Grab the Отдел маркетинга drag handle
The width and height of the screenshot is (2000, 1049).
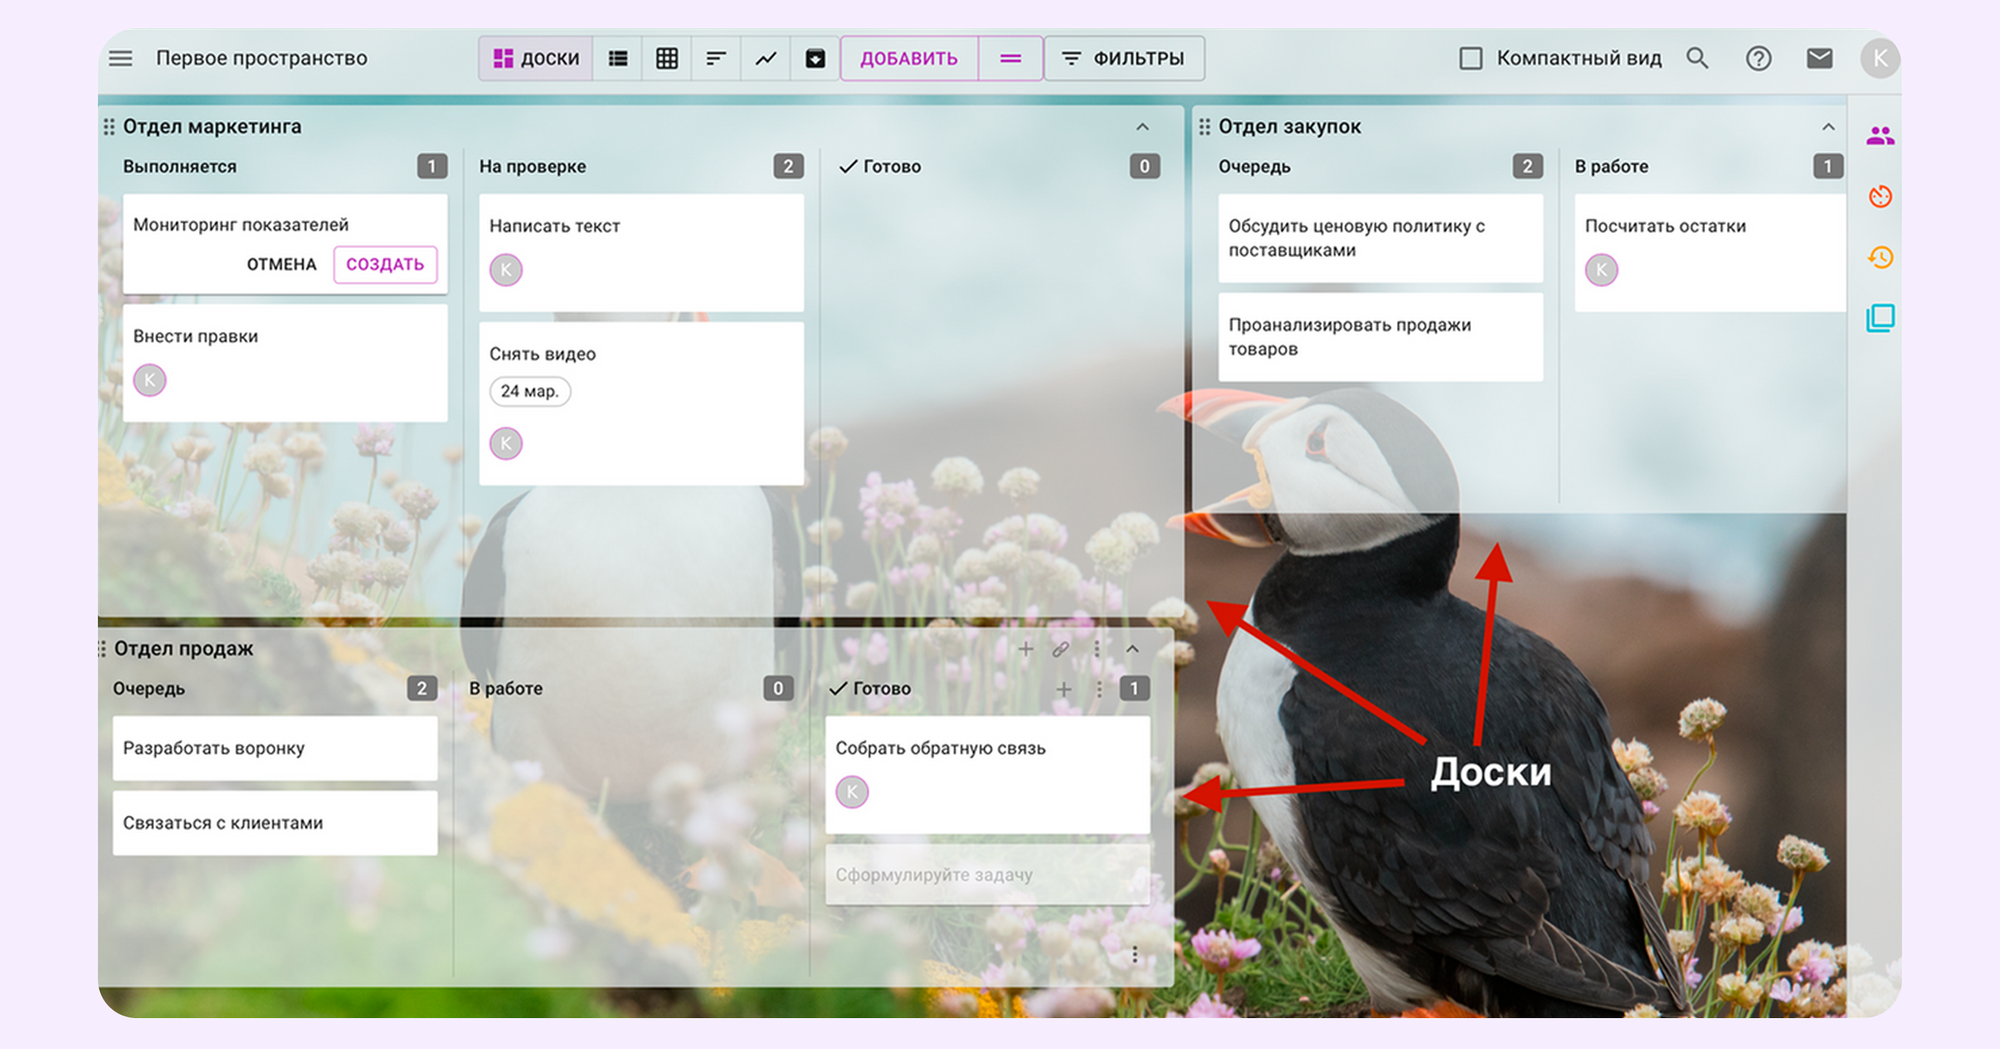pos(109,127)
